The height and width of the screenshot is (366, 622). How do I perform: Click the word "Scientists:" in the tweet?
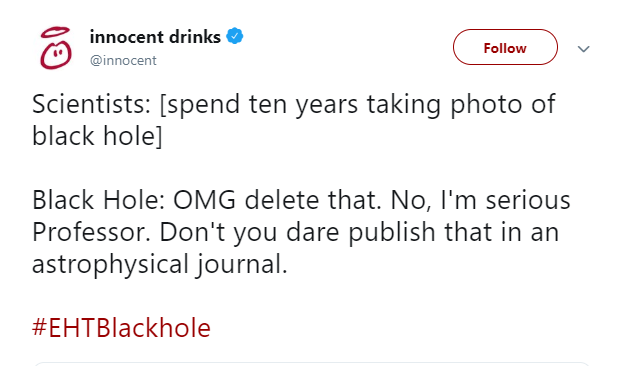(x=92, y=104)
